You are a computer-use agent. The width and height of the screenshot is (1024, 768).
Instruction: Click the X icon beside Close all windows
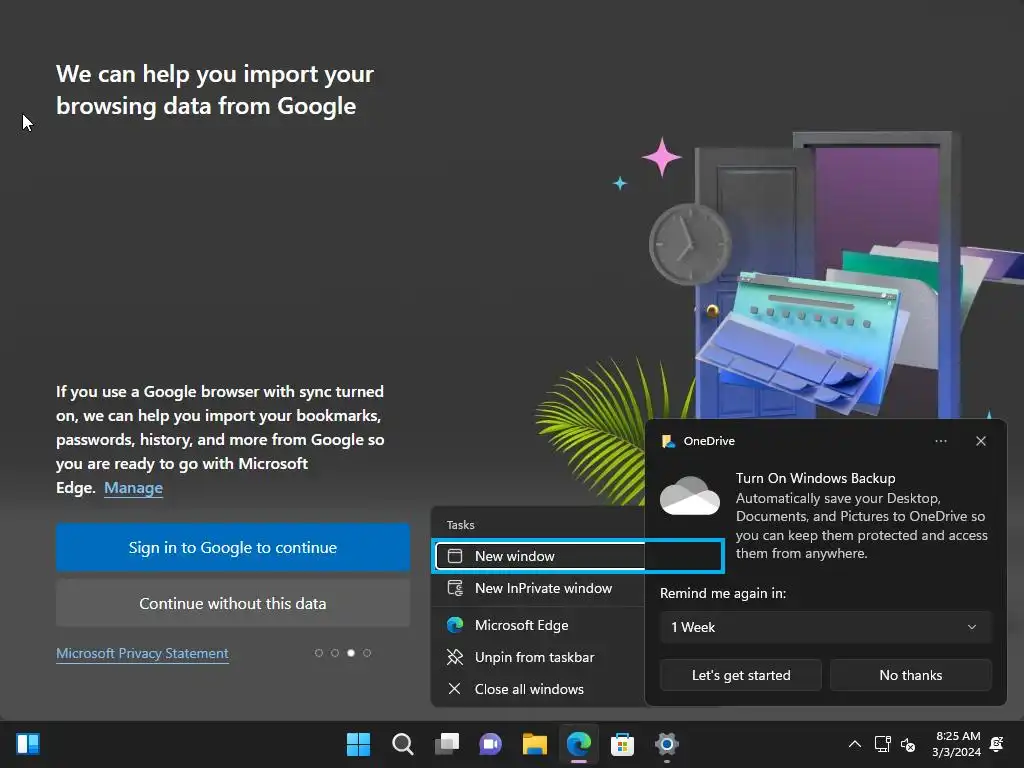point(455,689)
